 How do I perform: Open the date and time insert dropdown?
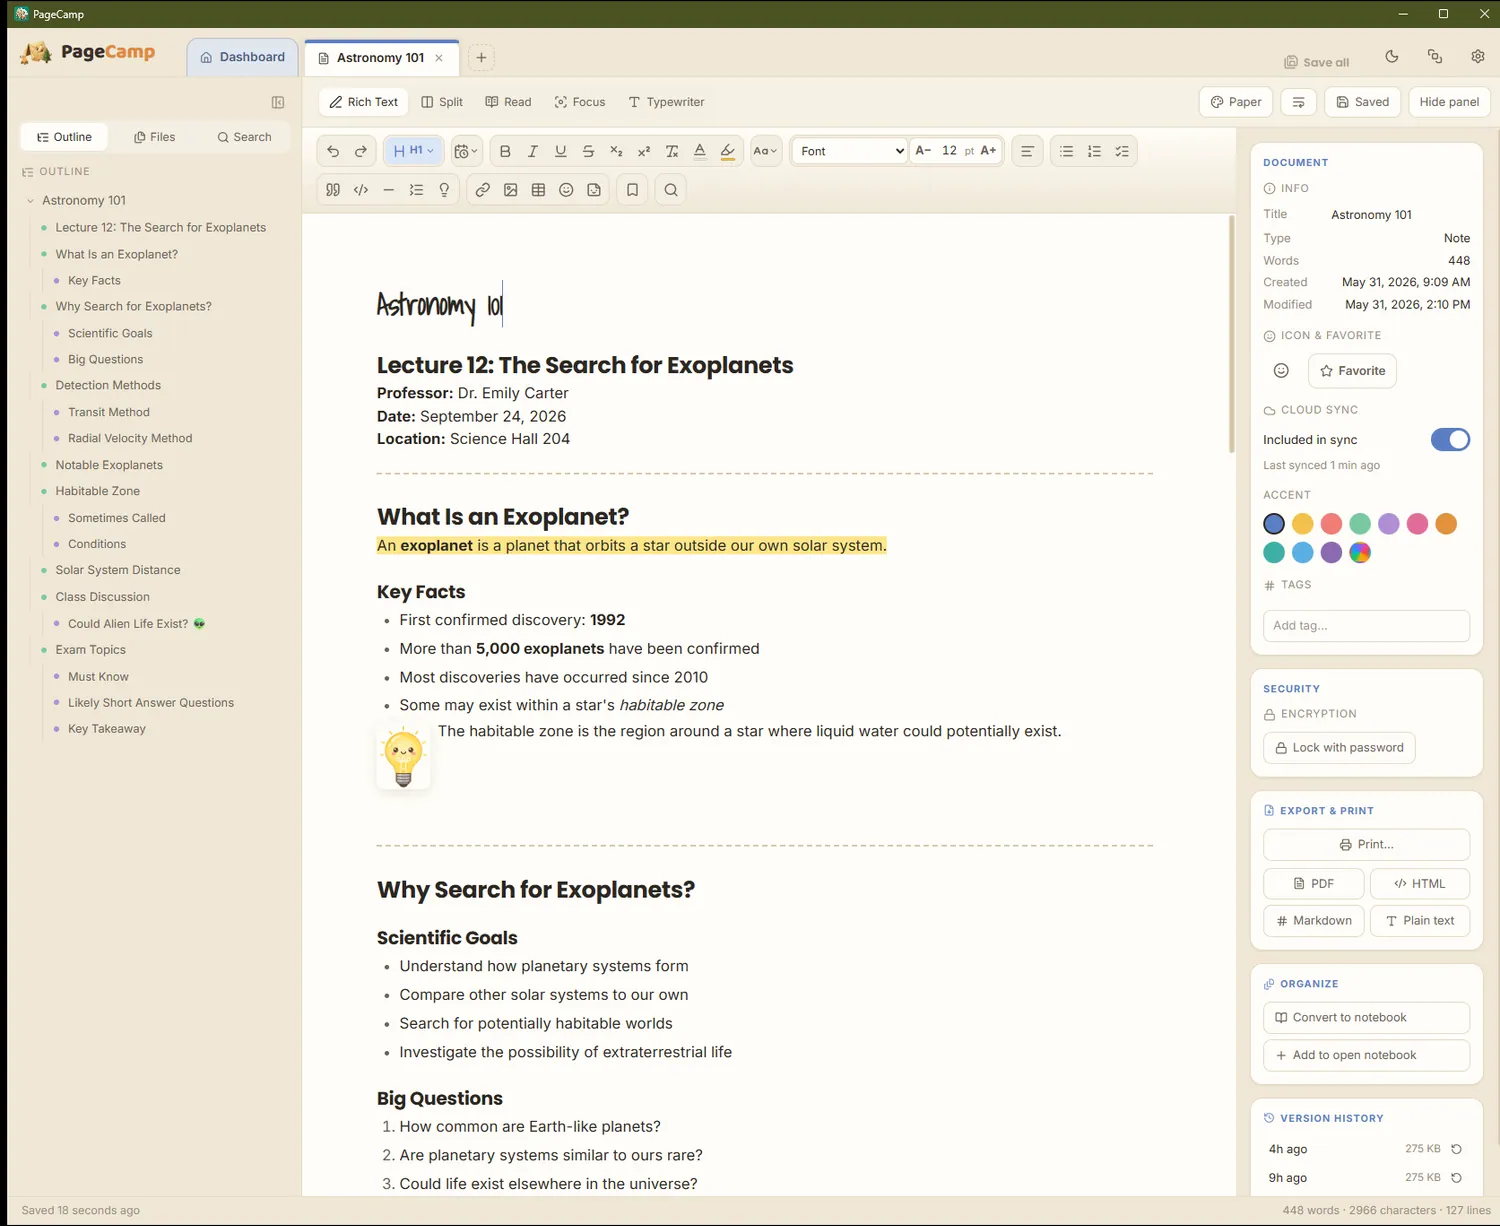tap(466, 151)
